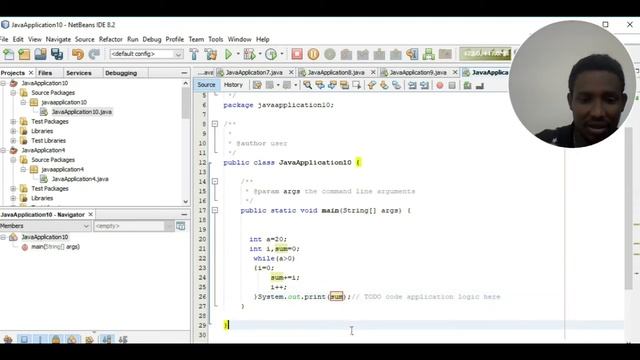Open the Debug Project dropdown arrow
Viewport: 640px width, 360px height.
(260, 54)
